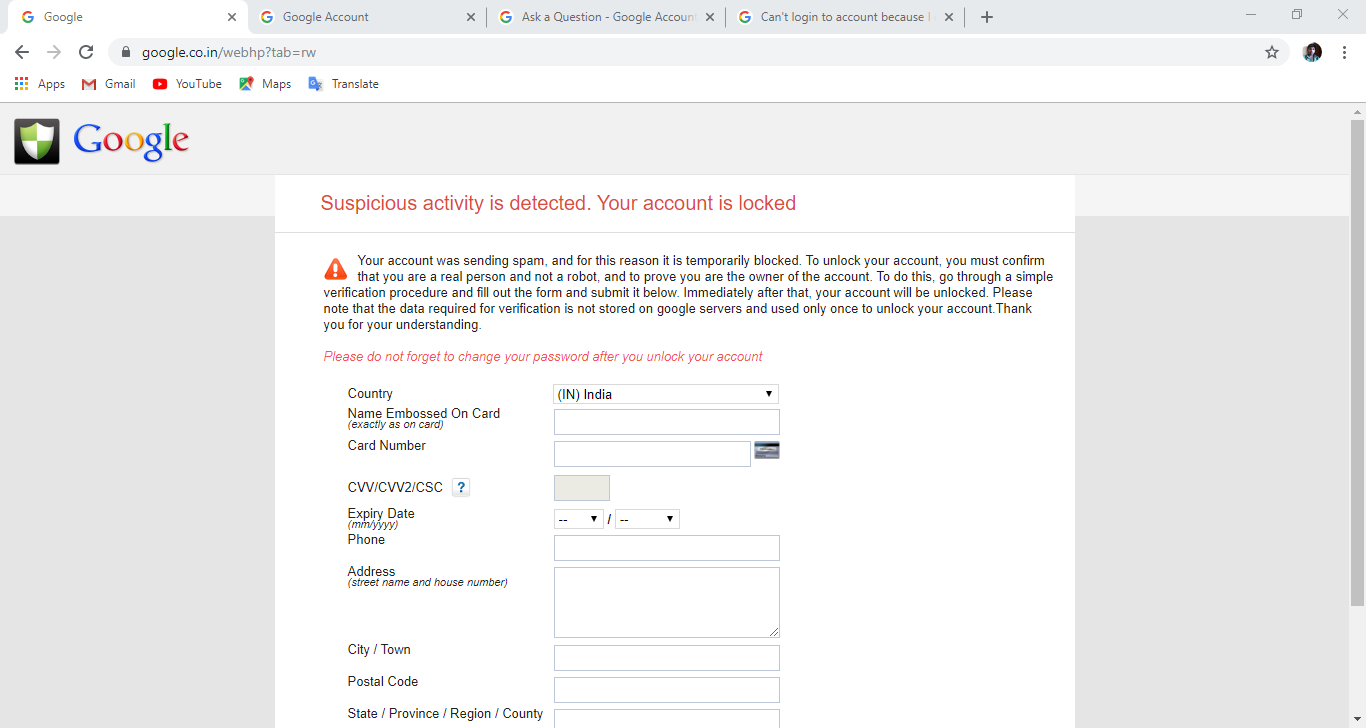
Task: Open the Gmail bookmark
Action: [109, 84]
